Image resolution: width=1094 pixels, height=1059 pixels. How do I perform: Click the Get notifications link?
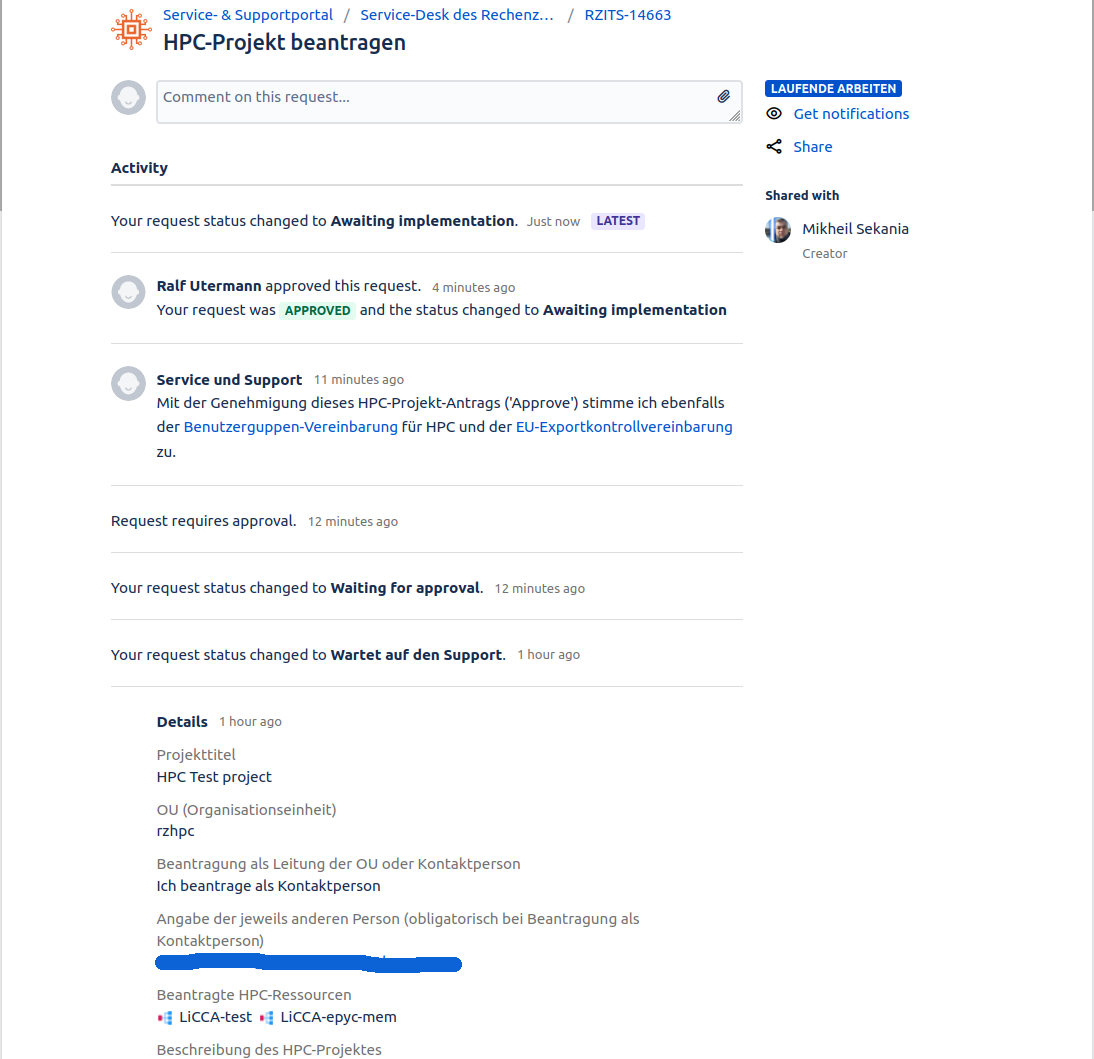click(851, 114)
